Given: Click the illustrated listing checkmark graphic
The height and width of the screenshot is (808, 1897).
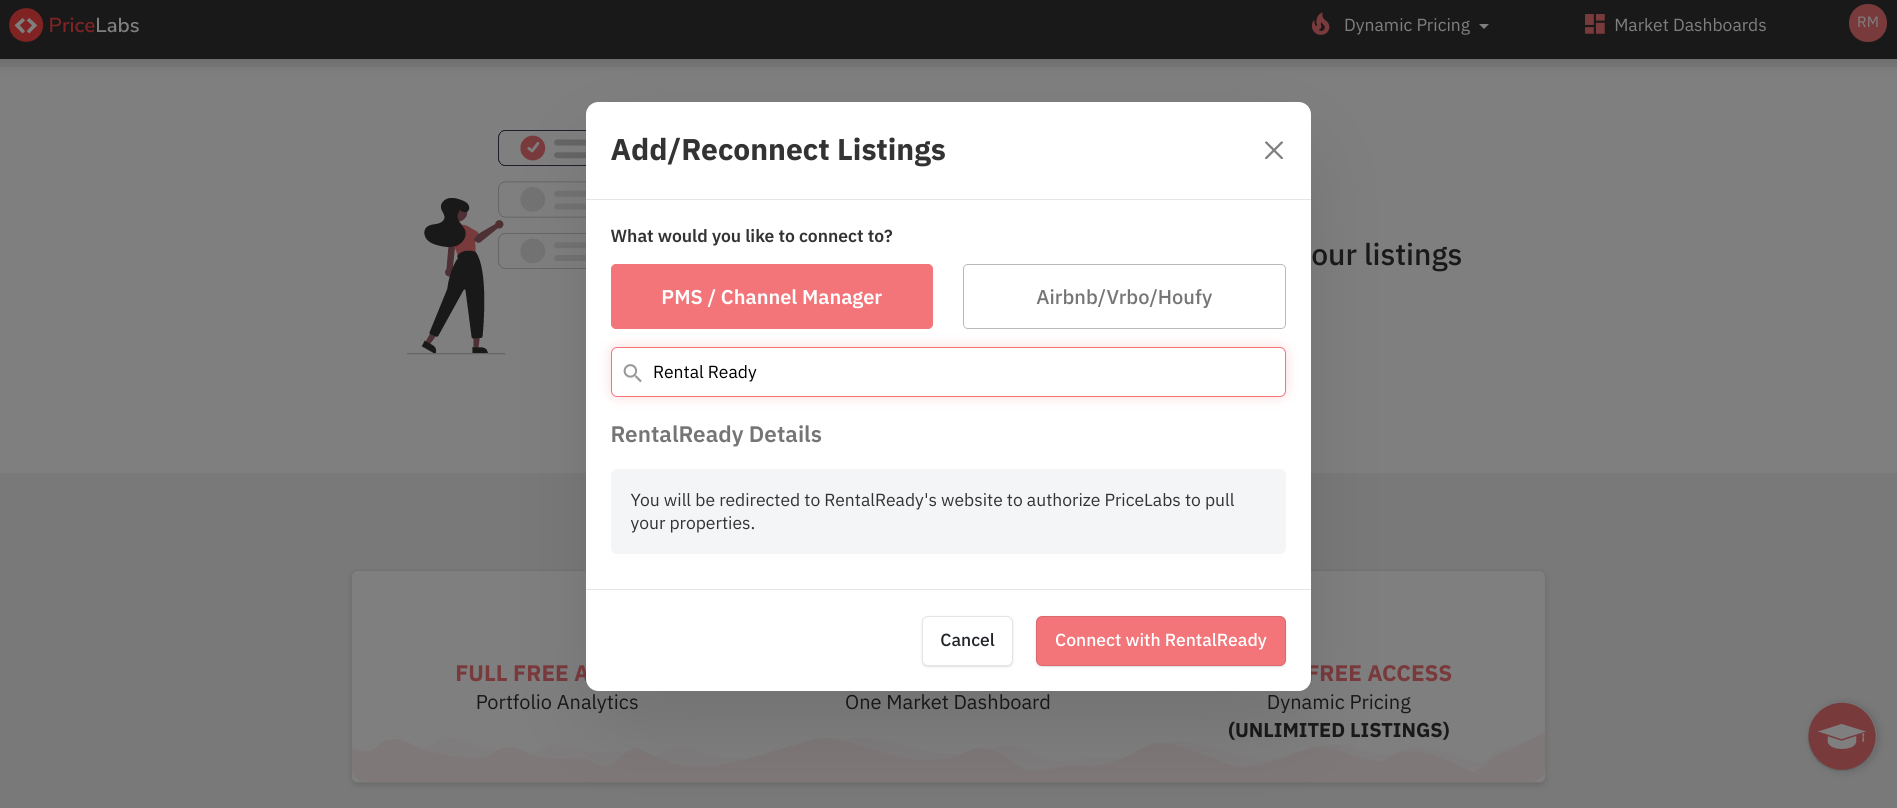Looking at the screenshot, I should coord(533,147).
